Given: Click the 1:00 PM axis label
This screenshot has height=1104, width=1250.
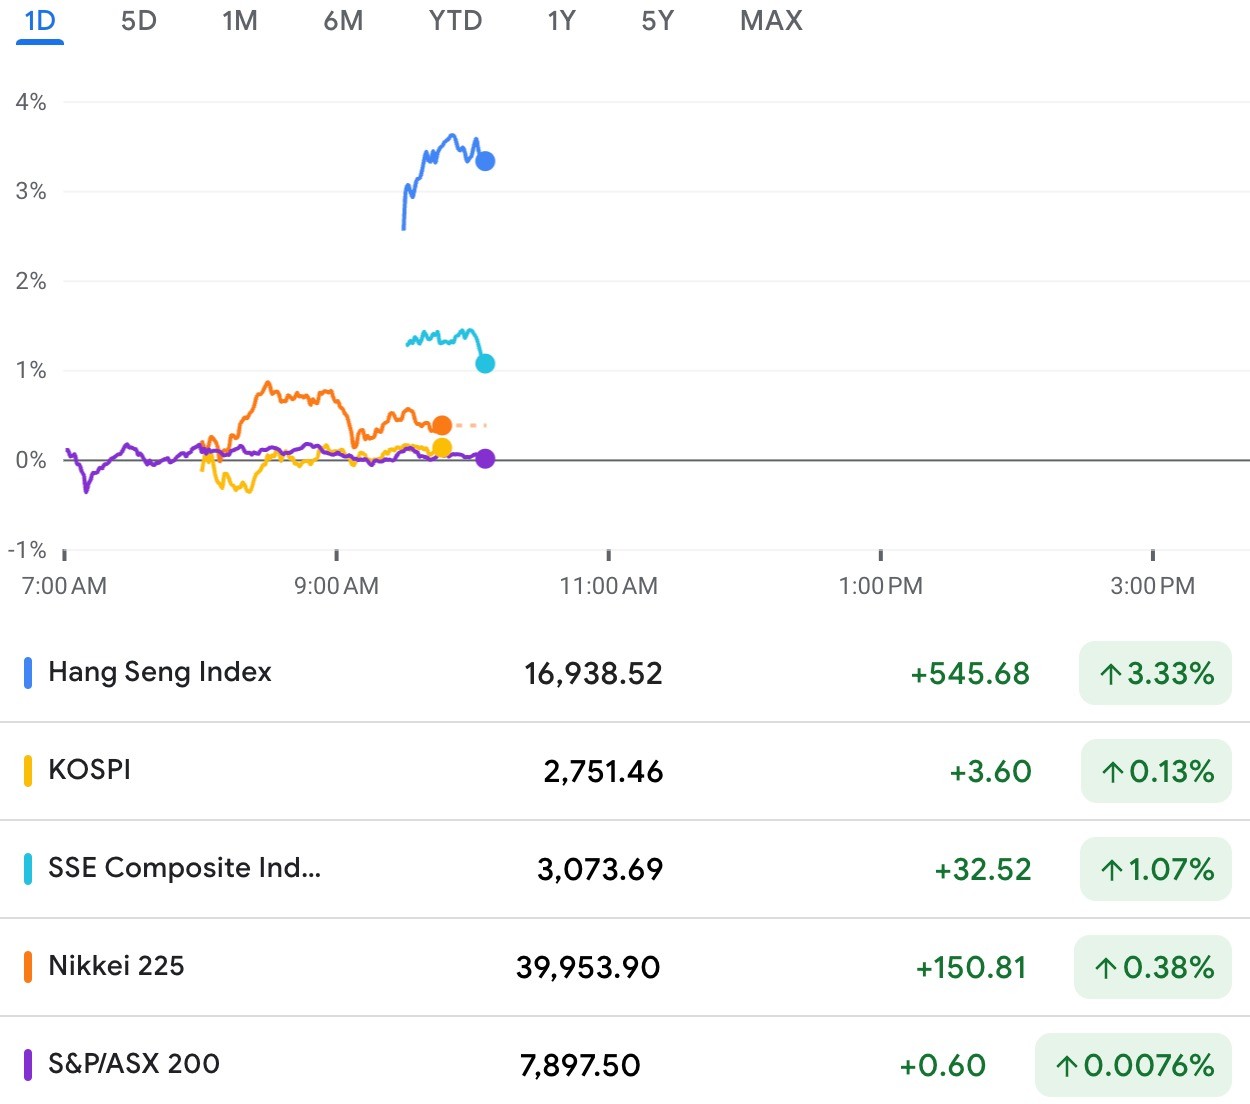Looking at the screenshot, I should coord(881,586).
